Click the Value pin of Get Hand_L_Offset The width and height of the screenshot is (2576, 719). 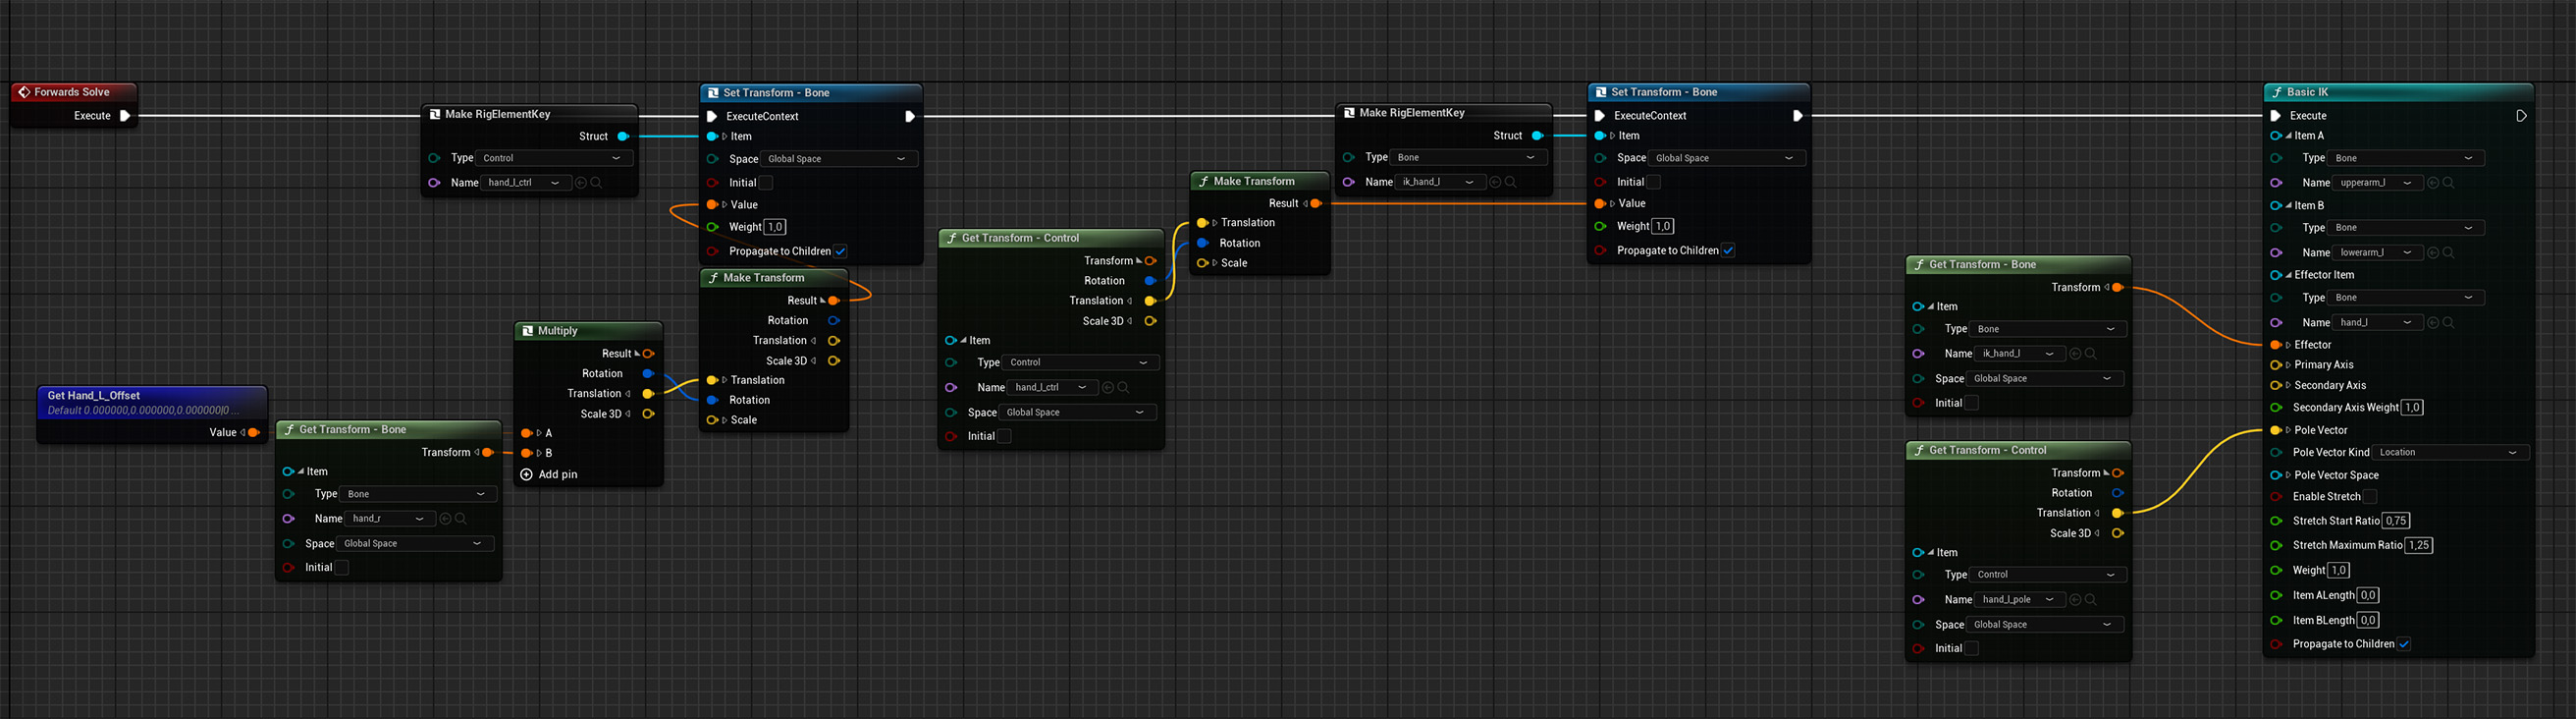pyautogui.click(x=253, y=433)
